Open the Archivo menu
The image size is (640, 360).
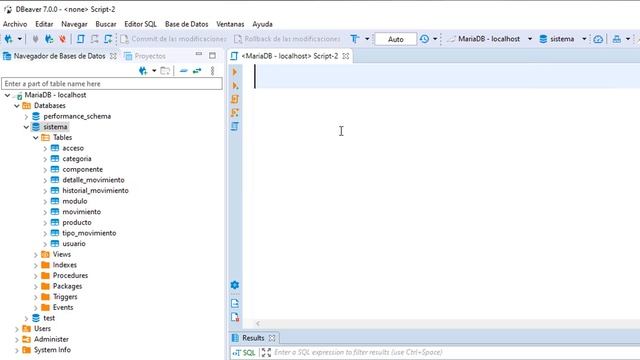coord(15,24)
